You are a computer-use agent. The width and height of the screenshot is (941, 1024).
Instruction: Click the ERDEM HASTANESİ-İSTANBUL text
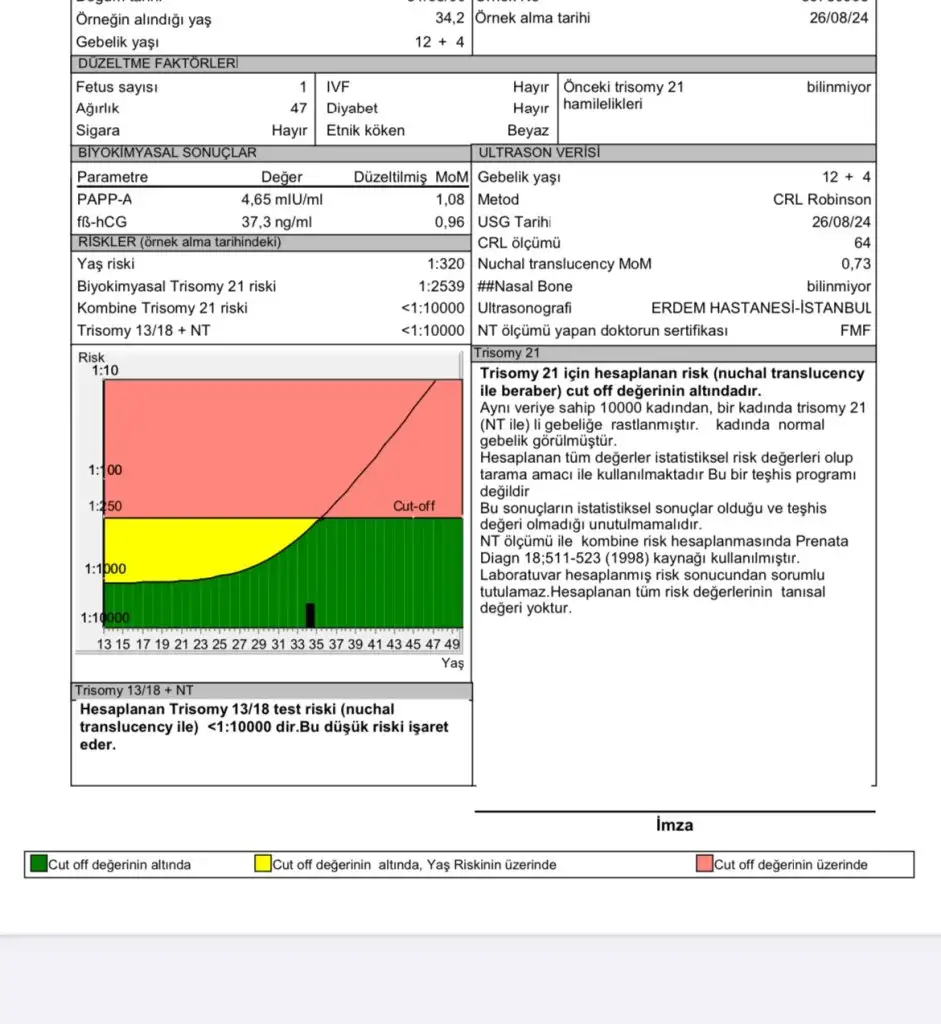[x=761, y=309]
